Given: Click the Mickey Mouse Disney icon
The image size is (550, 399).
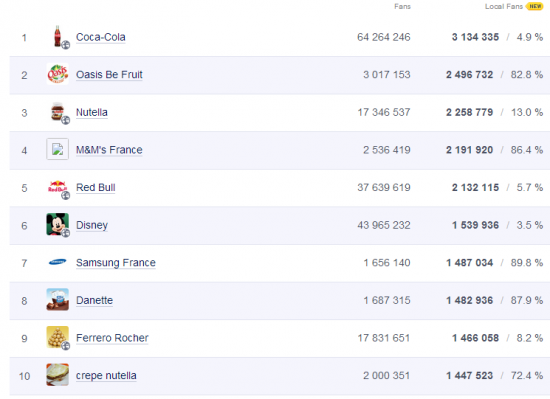Looking at the screenshot, I should pyautogui.click(x=58, y=225).
